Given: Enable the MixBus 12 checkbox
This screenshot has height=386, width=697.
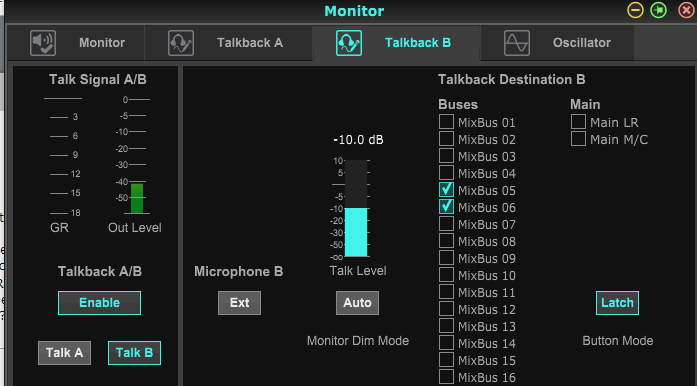Looking at the screenshot, I should tap(446, 309).
